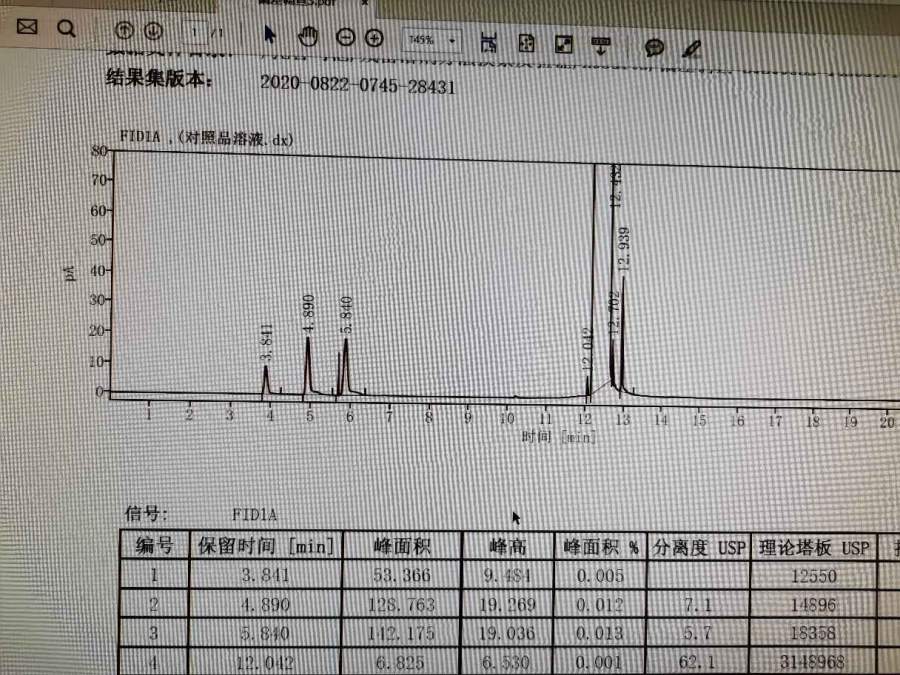Click the fit-width page icon
The image size is (900, 675).
point(489,42)
